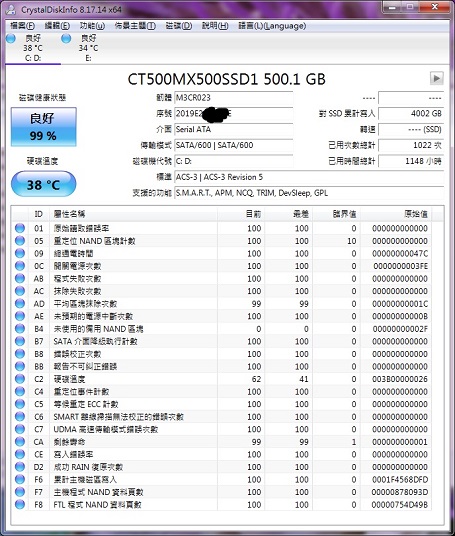Click status orb for attribute CA
Screen dimensions: 455x536
point(20,442)
